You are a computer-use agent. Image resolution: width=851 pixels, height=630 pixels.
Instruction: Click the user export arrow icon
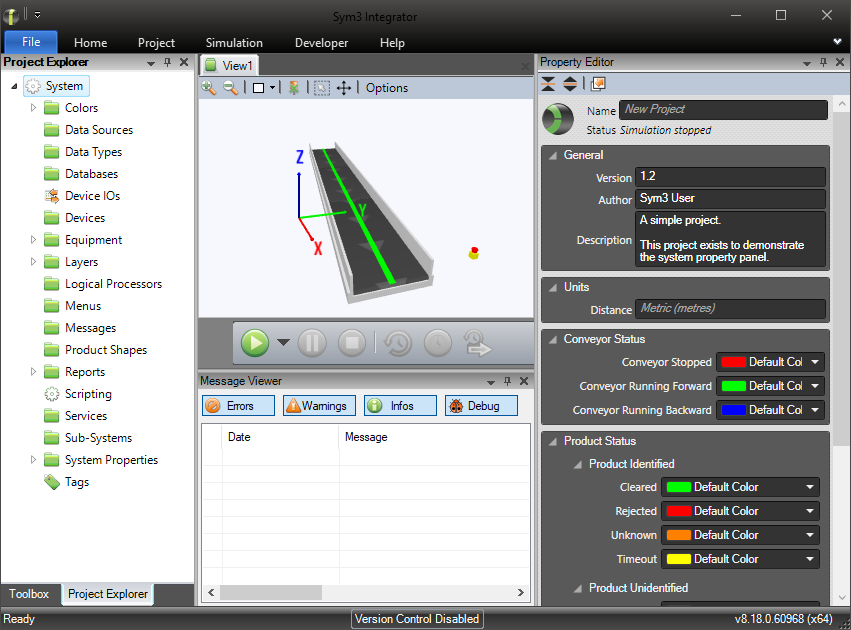point(477,343)
